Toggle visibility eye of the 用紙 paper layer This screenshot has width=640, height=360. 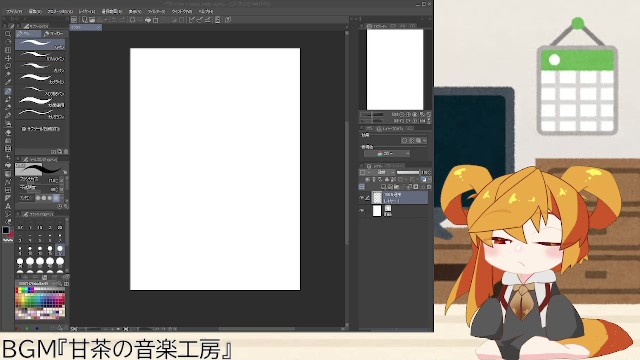point(362,211)
